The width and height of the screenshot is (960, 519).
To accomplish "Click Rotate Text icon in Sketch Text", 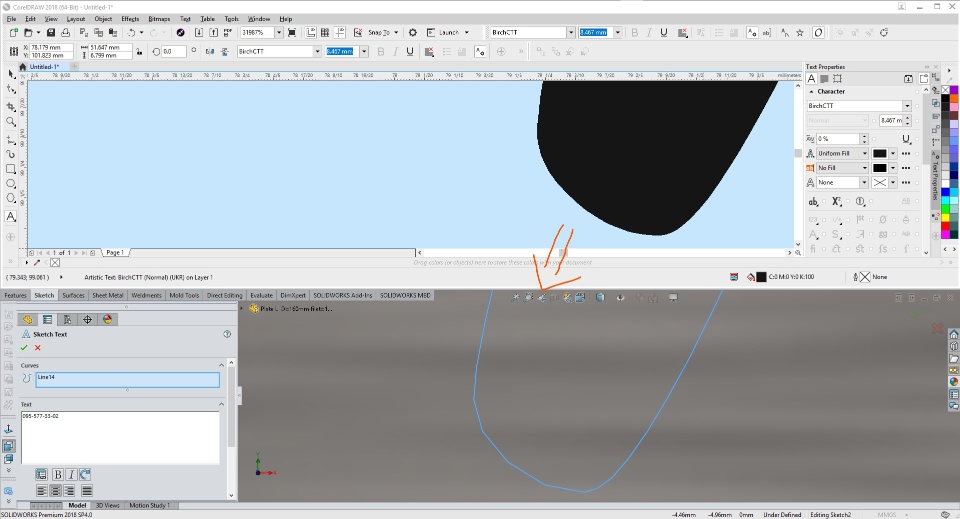I will click(x=85, y=474).
